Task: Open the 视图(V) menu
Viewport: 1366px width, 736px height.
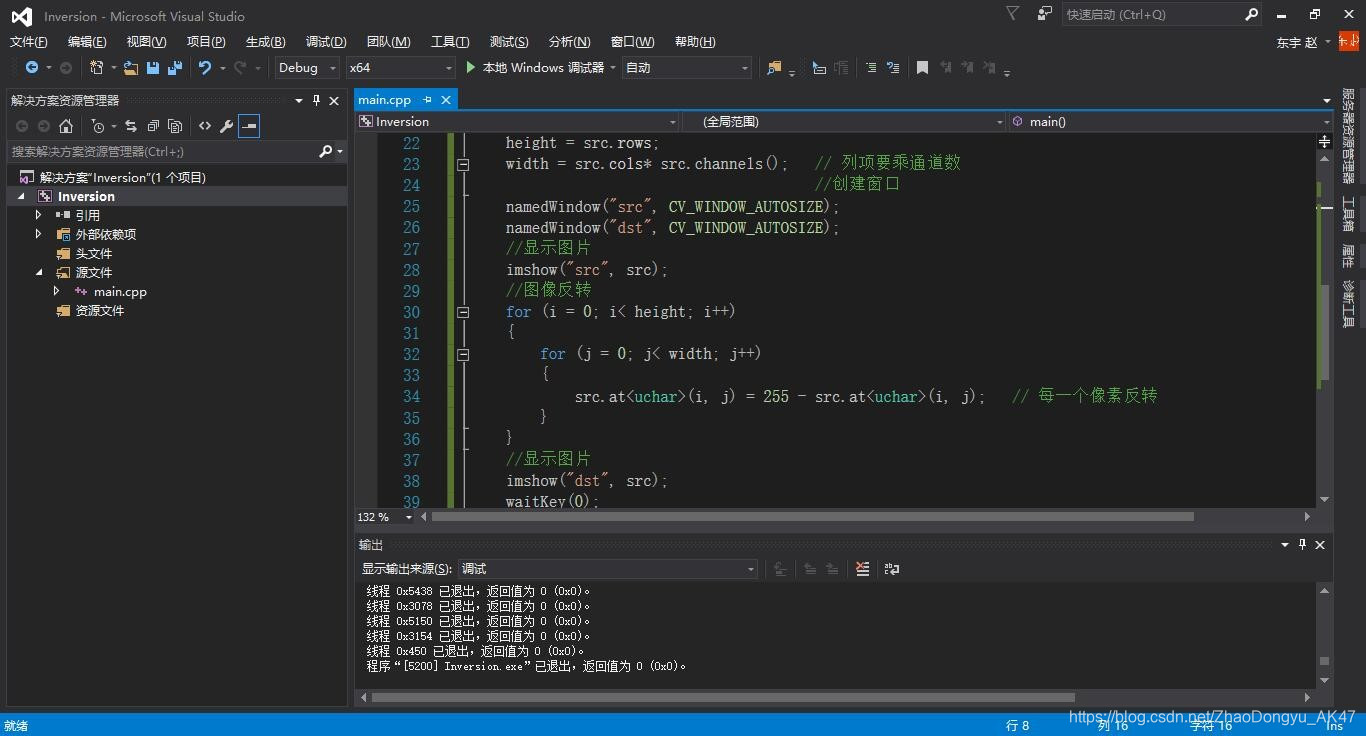Action: [146, 41]
